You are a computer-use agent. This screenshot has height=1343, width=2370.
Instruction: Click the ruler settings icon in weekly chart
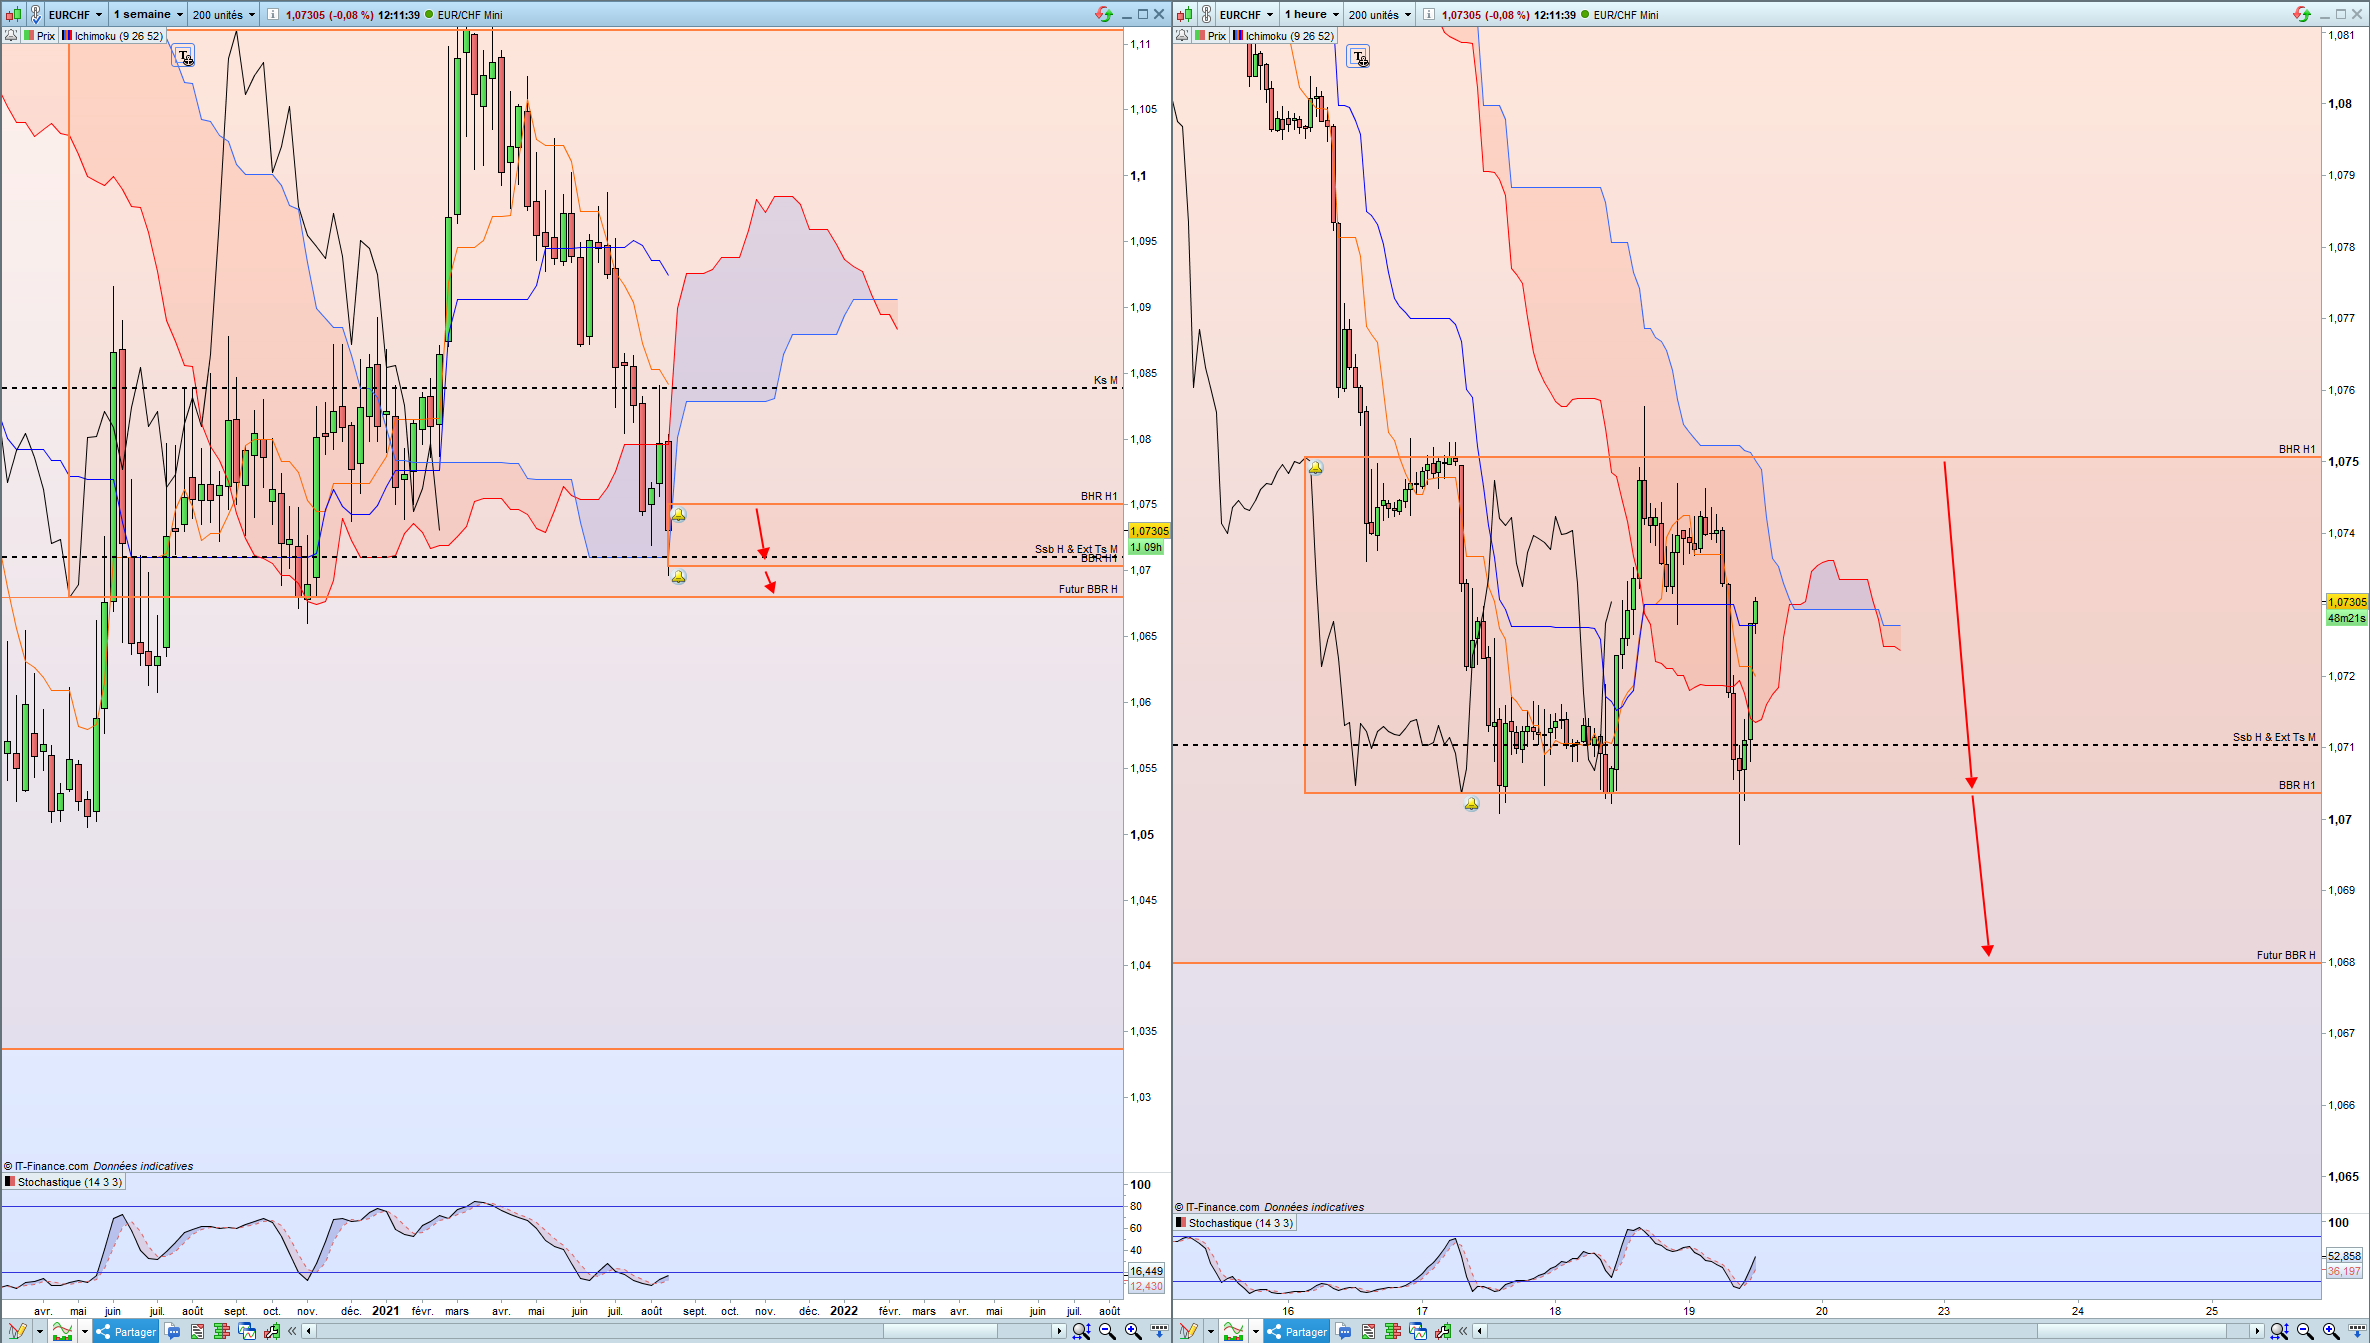[1159, 1331]
